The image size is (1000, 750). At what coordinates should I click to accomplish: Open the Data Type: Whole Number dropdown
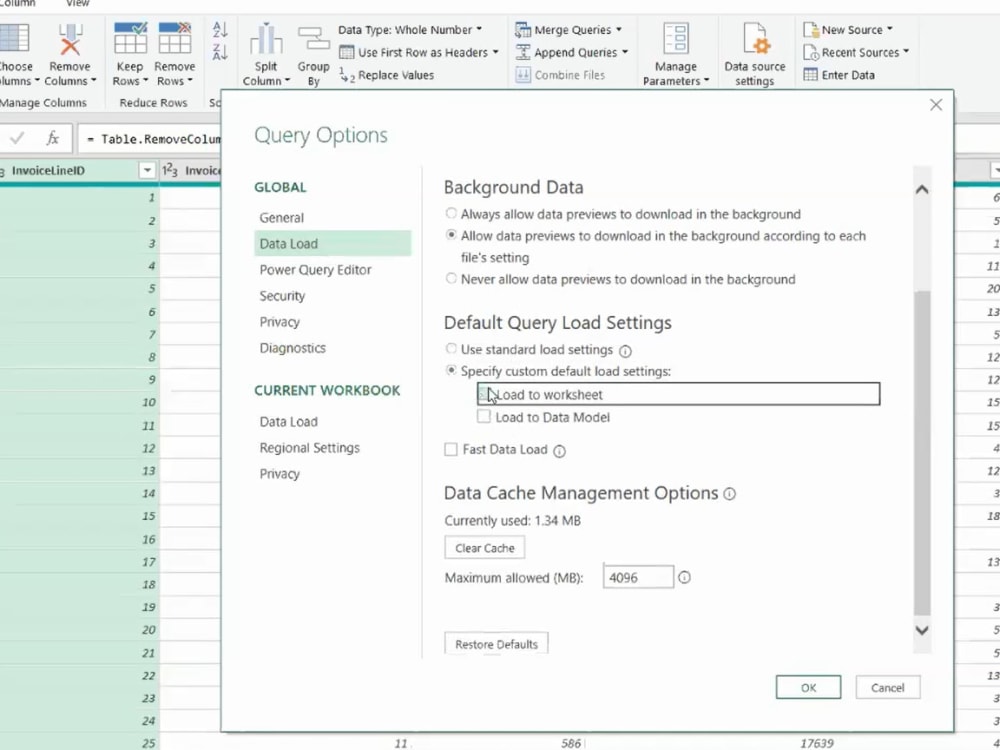click(410, 30)
